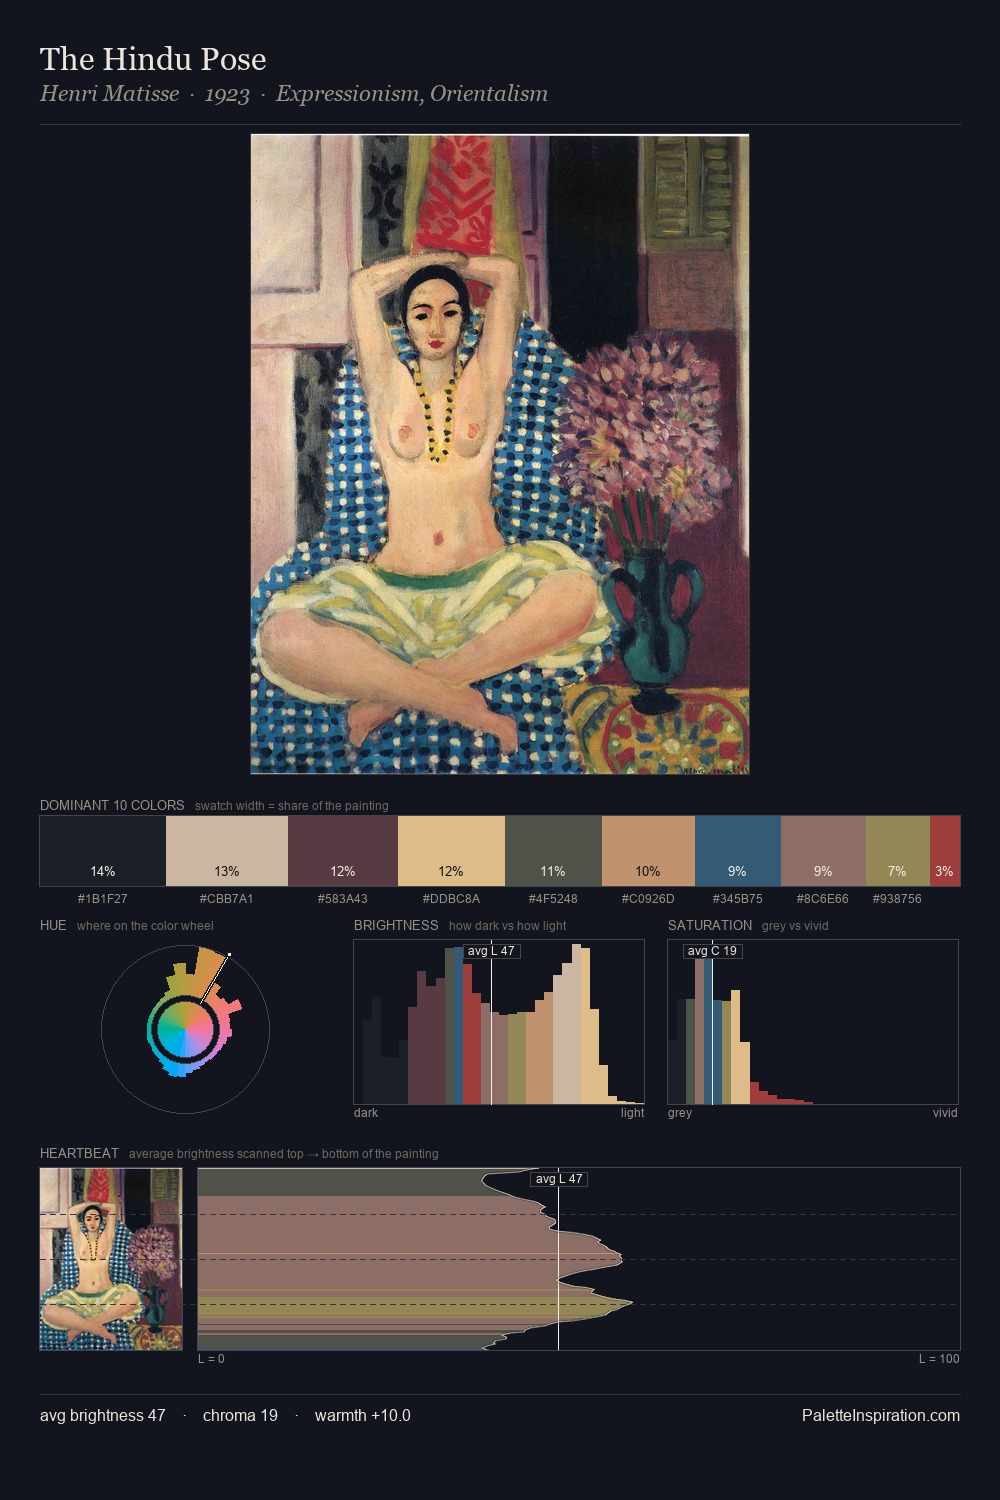Click the hex code #4F5248
This screenshot has width=1000, height=1500.
(x=553, y=899)
